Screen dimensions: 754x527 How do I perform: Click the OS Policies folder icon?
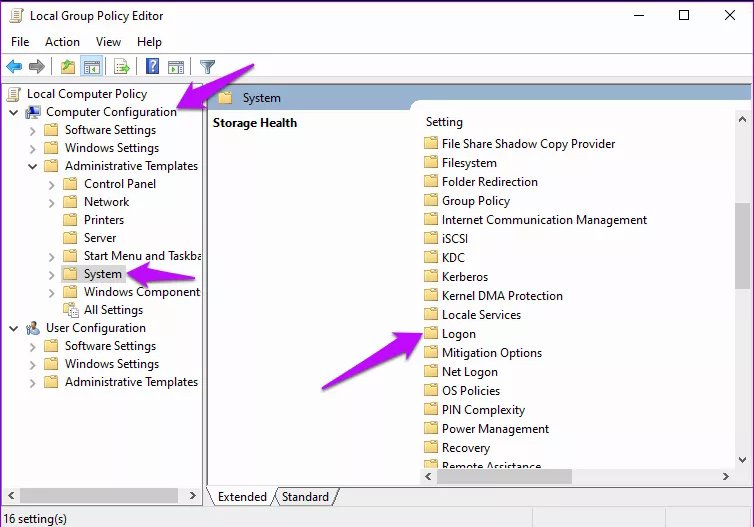coord(431,390)
